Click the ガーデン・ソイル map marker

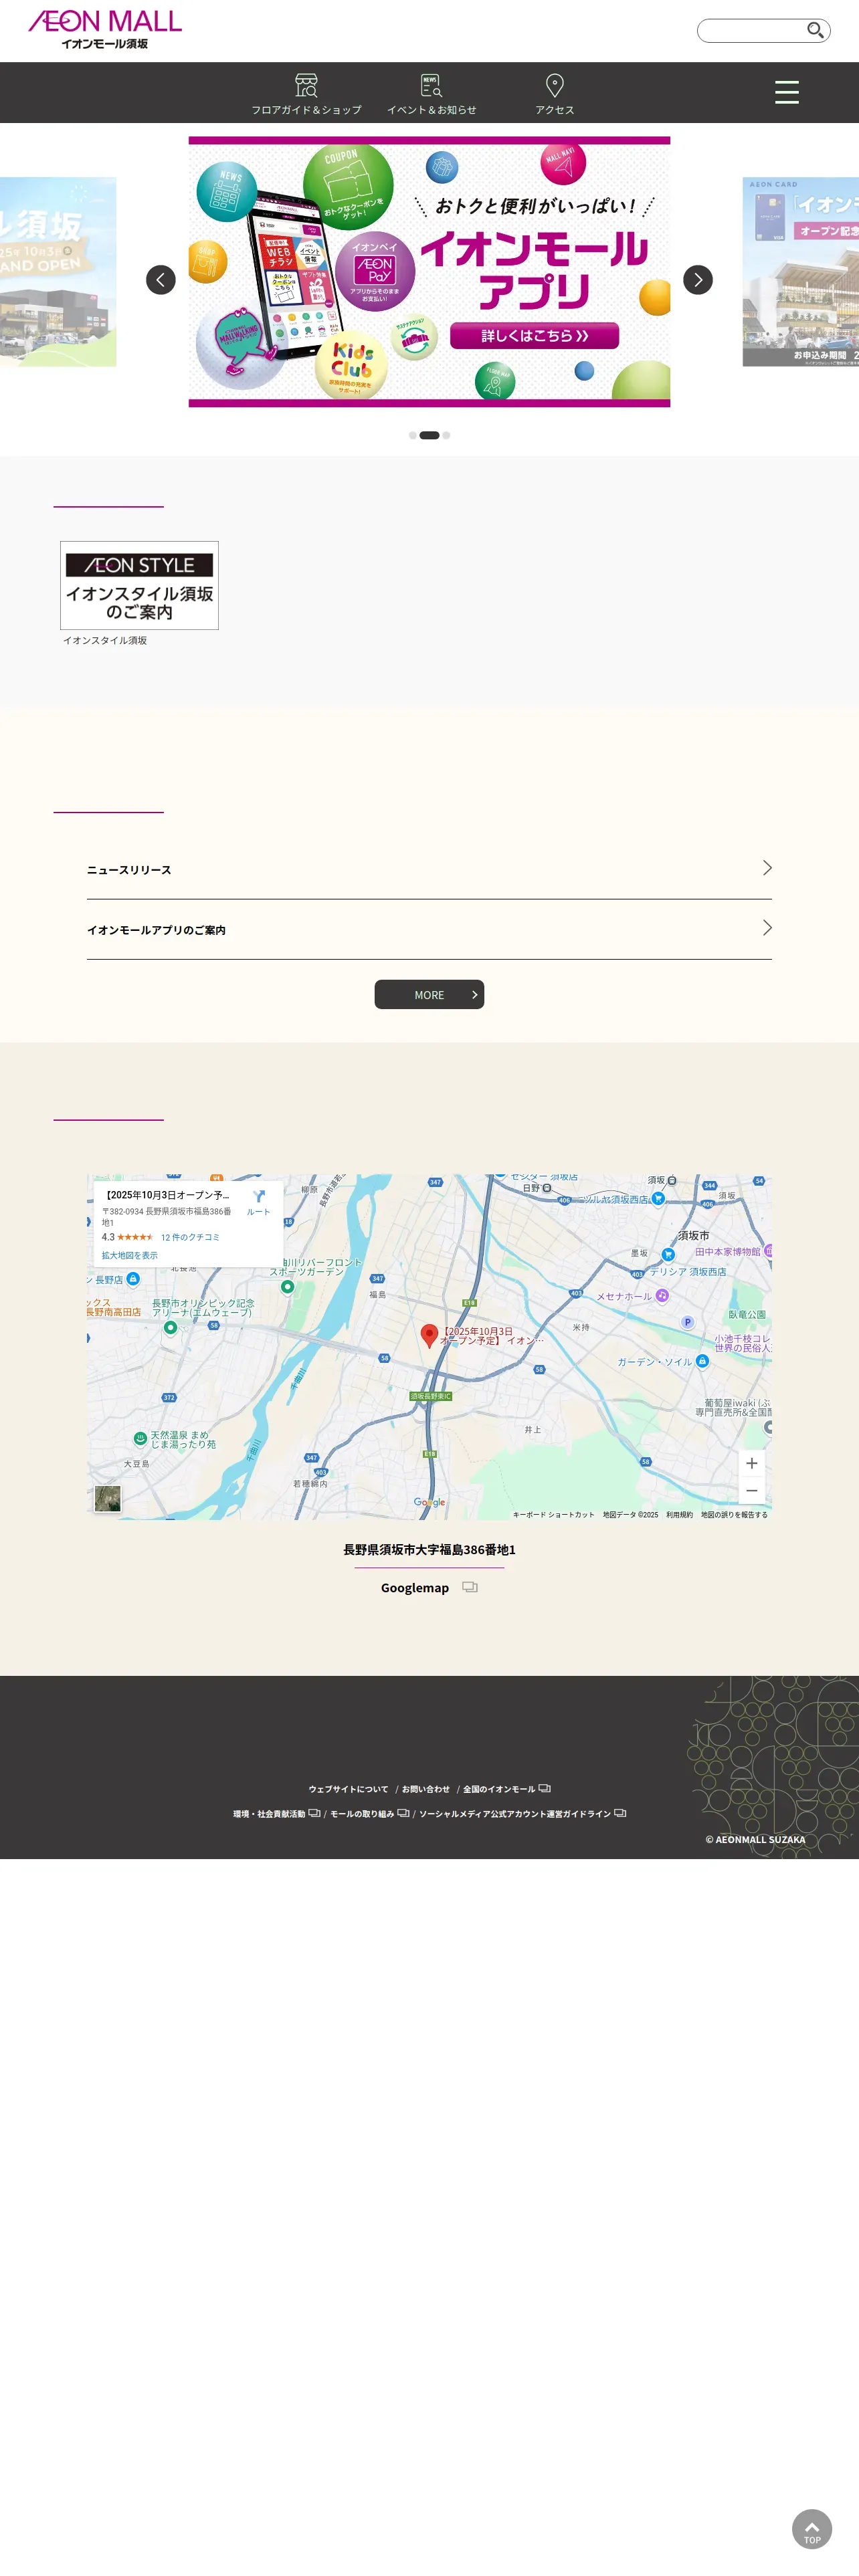pyautogui.click(x=702, y=1361)
